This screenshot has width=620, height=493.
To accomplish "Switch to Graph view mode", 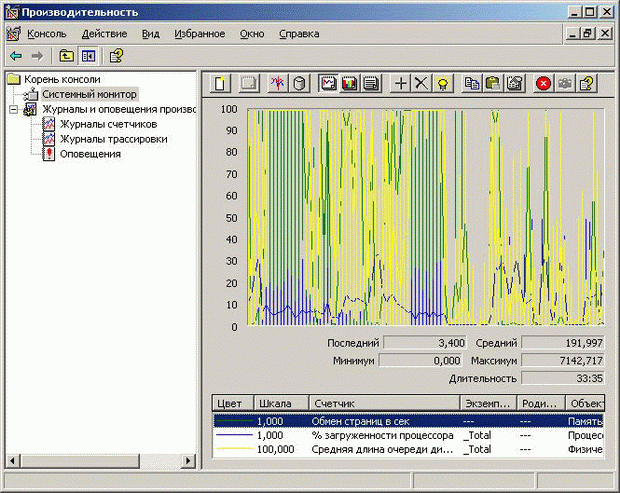I will click(x=328, y=83).
